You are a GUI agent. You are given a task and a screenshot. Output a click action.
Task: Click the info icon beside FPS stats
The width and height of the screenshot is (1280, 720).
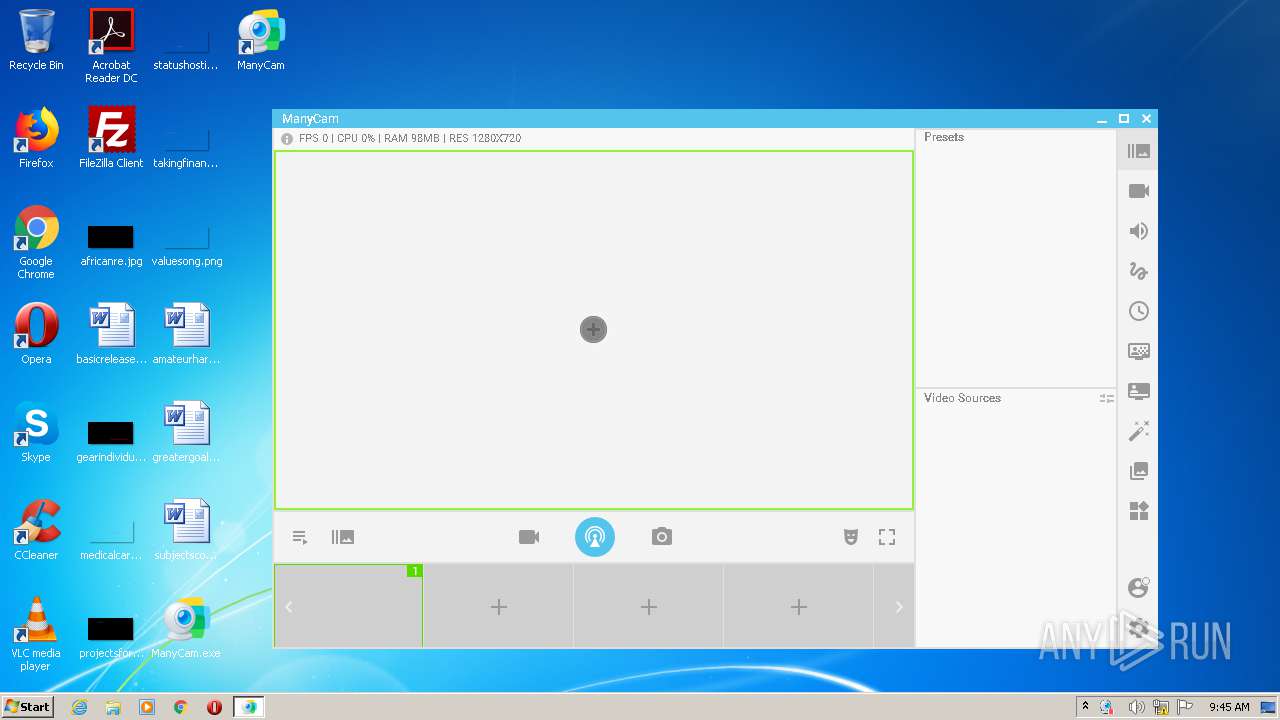(287, 139)
